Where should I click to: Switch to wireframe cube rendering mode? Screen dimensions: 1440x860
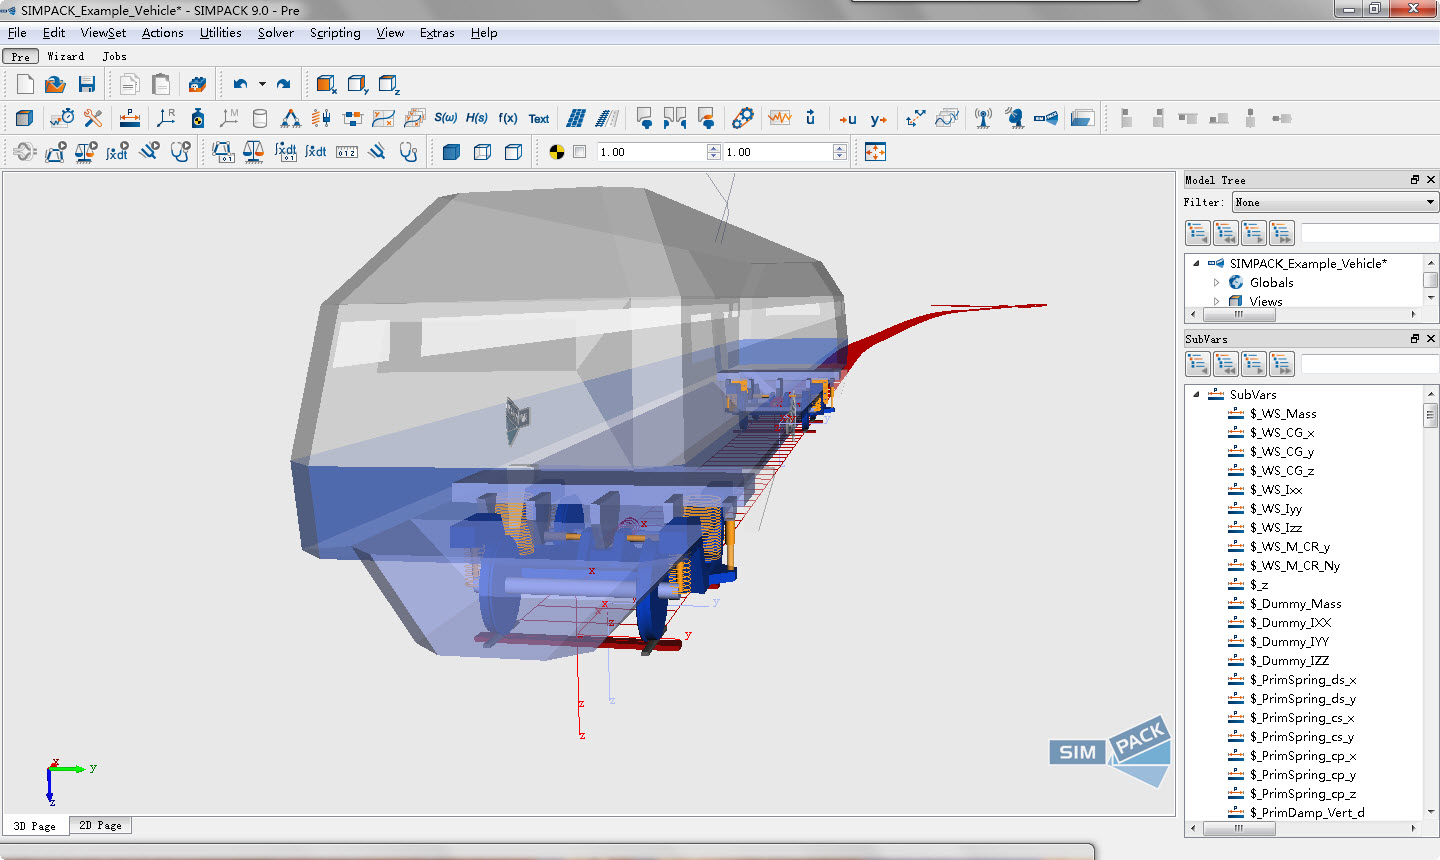(482, 152)
